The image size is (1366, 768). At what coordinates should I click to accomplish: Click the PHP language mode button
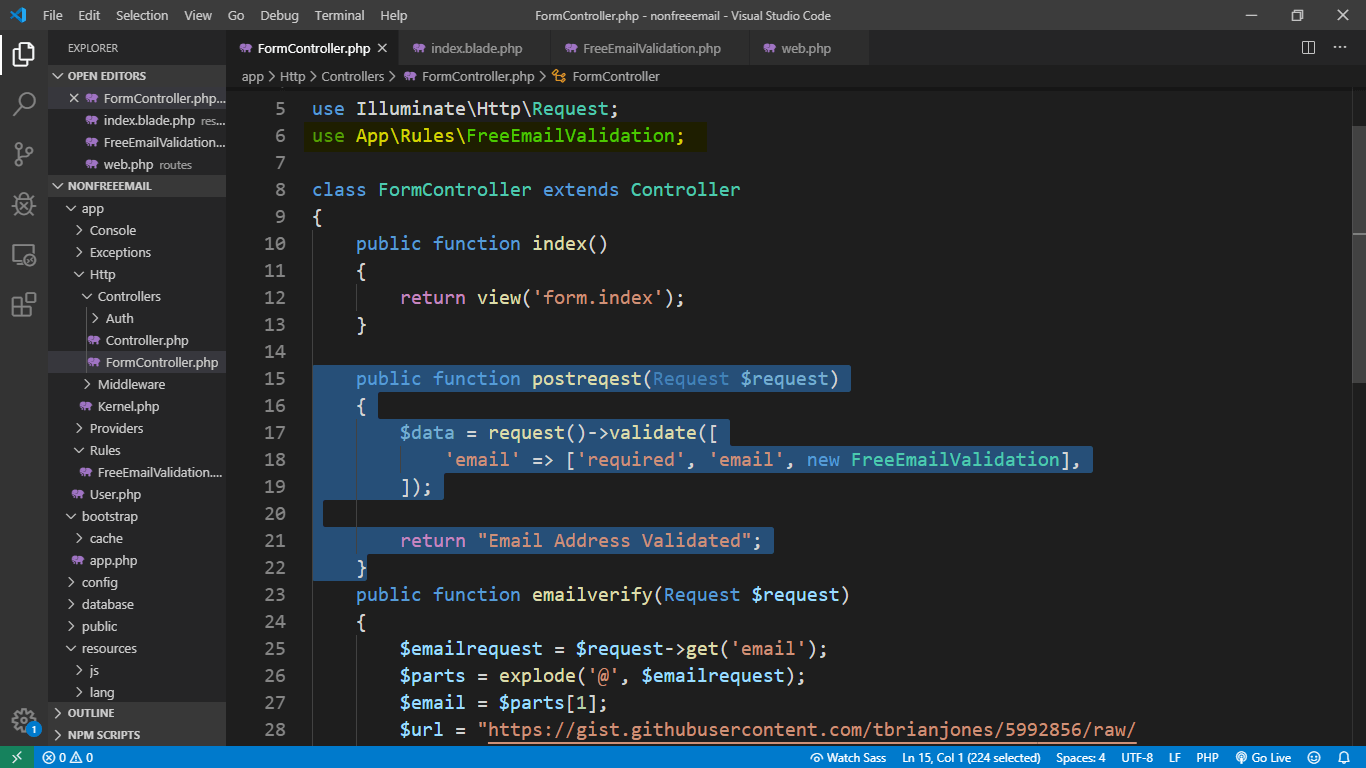pyautogui.click(x=1207, y=758)
